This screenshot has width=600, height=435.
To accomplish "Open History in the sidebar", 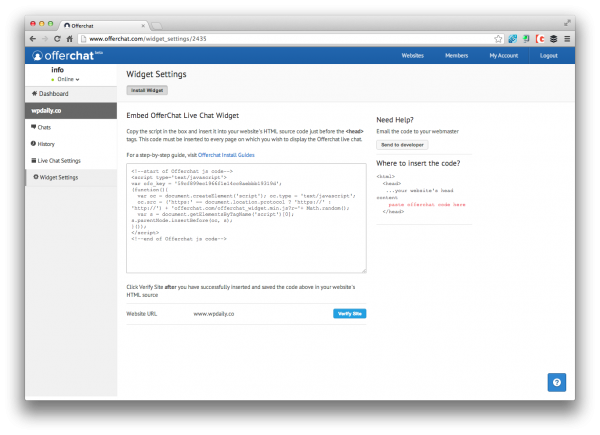I will (71, 144).
